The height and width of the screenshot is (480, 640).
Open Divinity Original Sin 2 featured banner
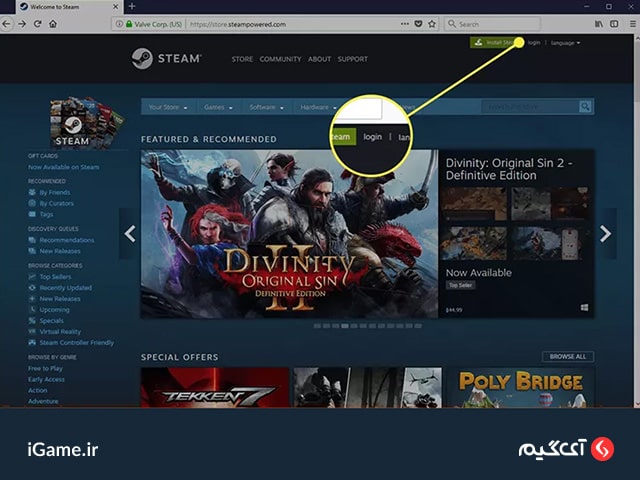[289, 234]
